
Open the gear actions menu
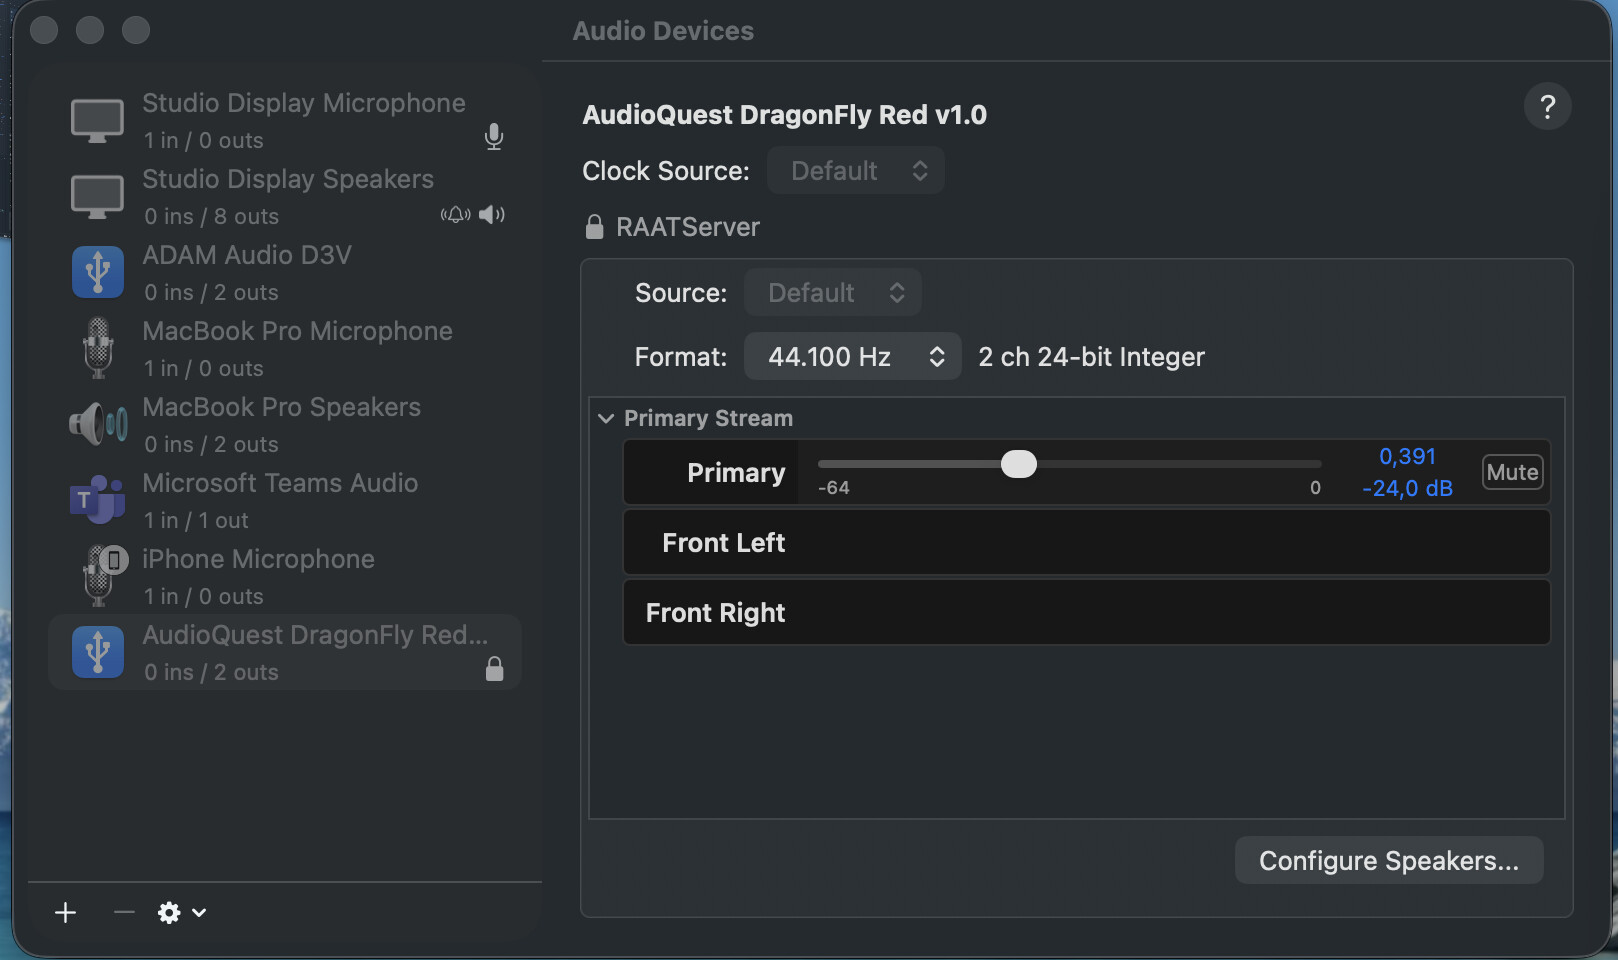tap(181, 912)
